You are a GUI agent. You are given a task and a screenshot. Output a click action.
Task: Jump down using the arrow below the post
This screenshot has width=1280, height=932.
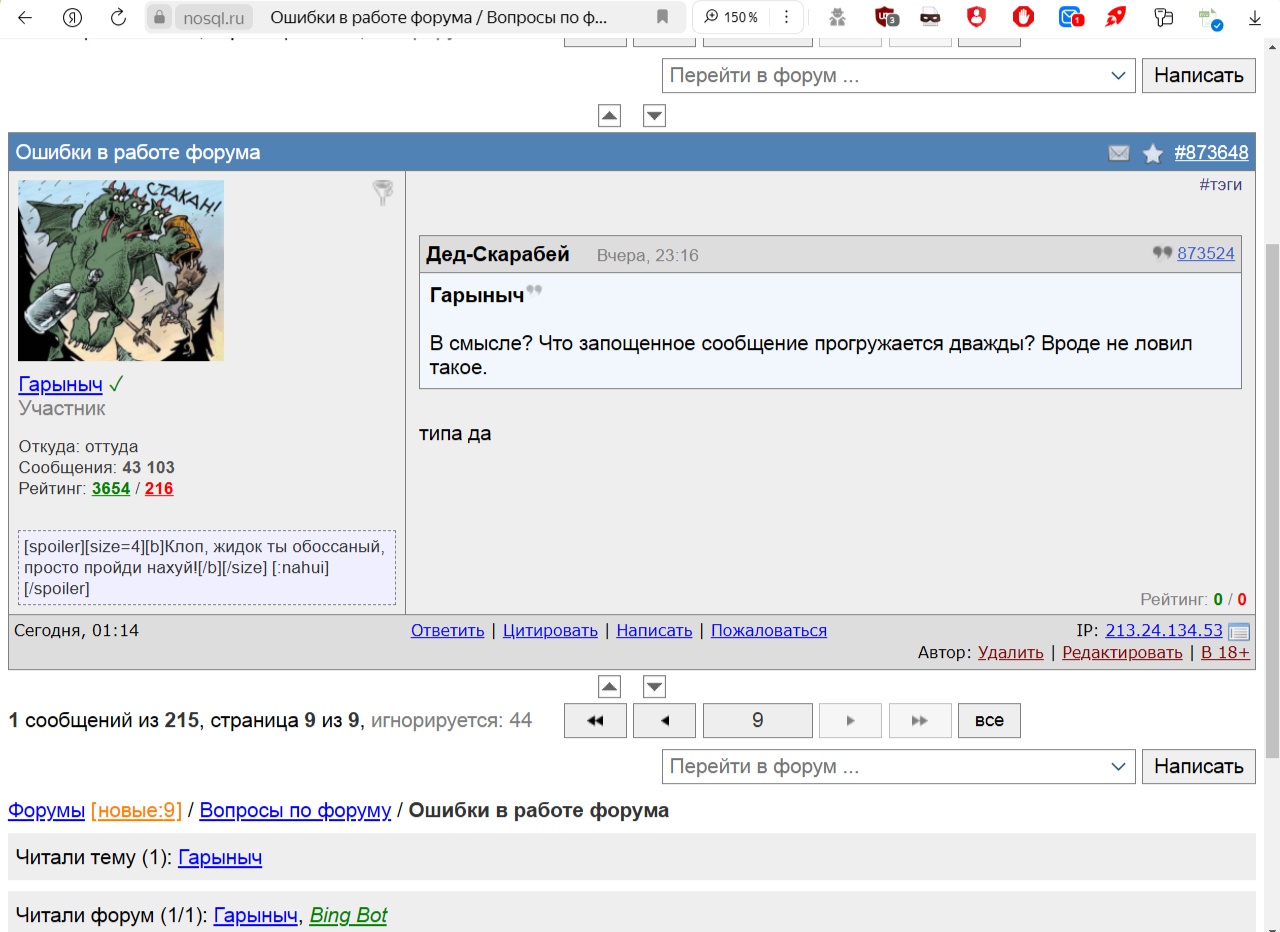coord(654,687)
